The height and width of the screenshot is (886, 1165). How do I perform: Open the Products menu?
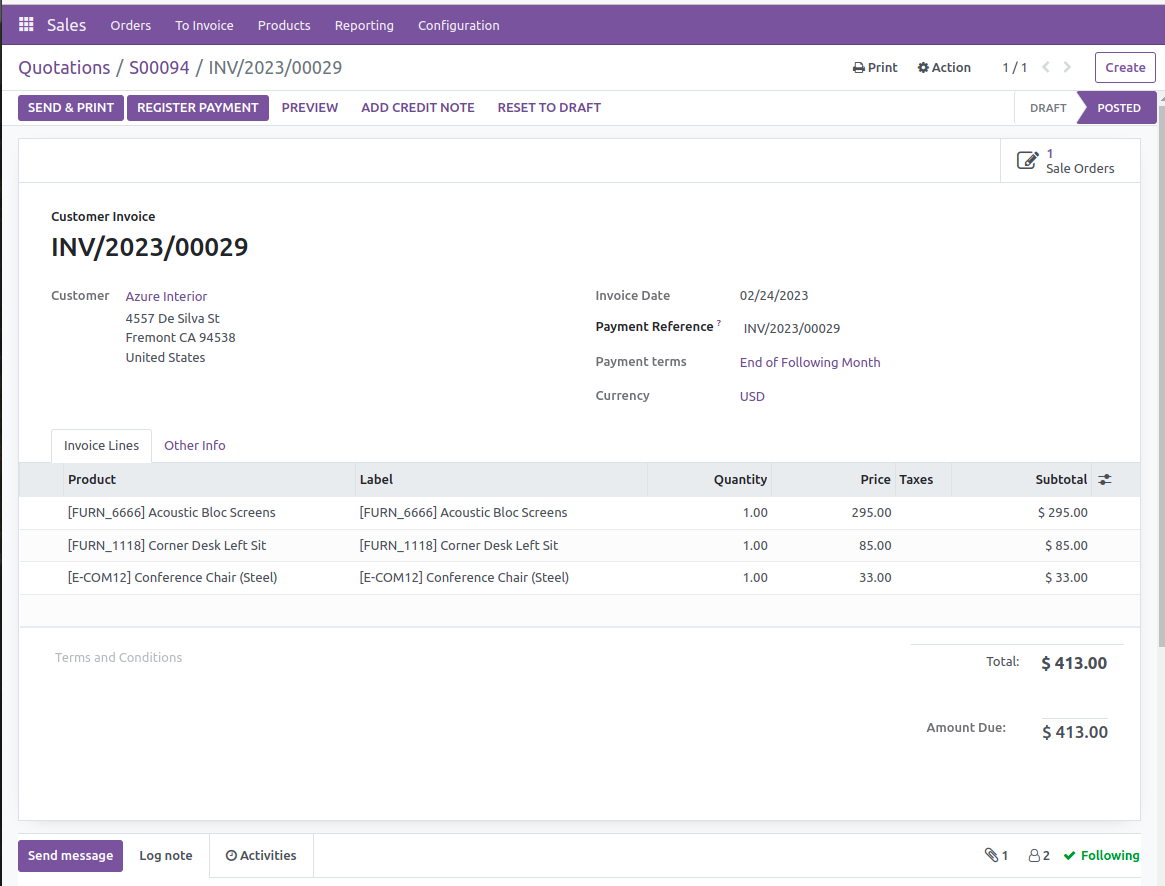coord(284,25)
